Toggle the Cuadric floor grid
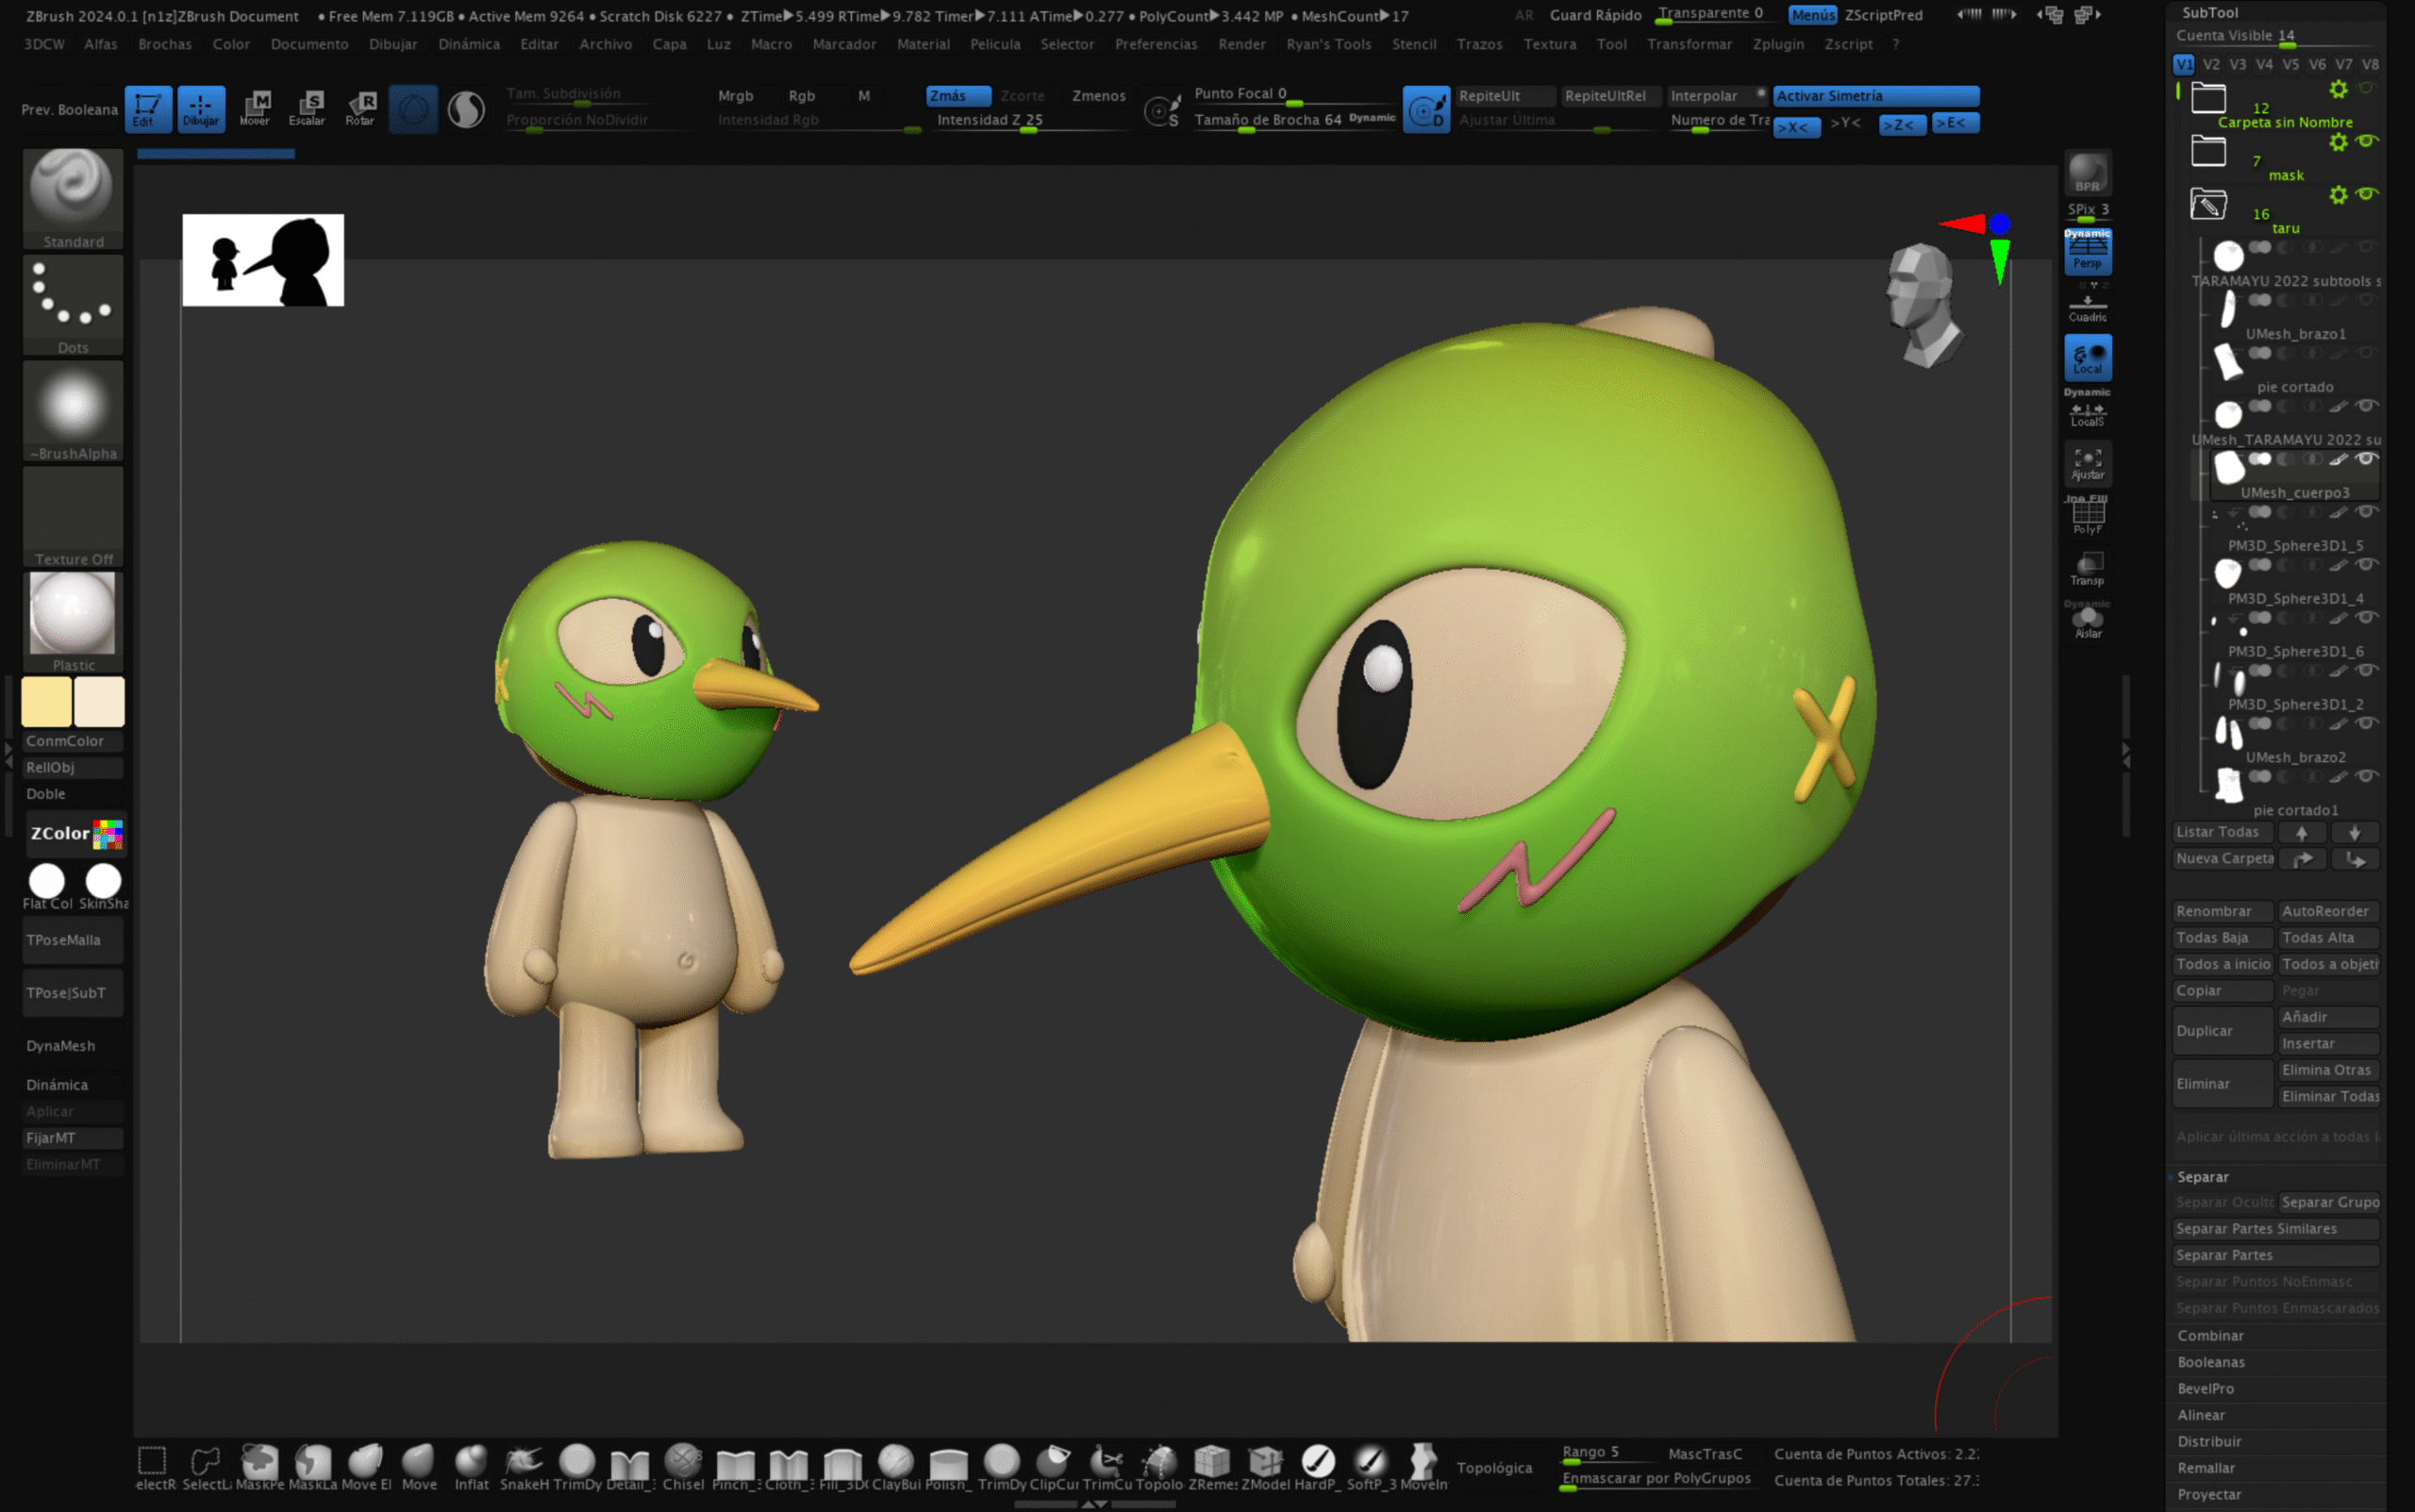 (x=2087, y=304)
